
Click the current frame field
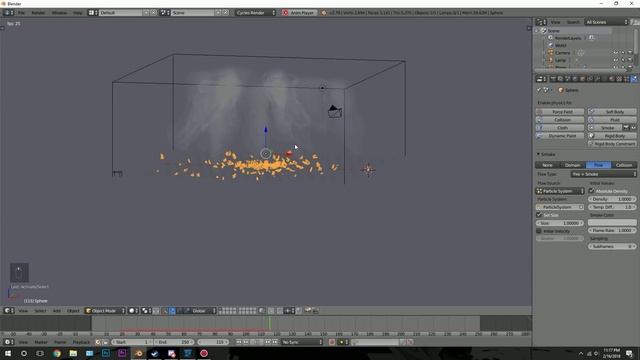[213, 342]
